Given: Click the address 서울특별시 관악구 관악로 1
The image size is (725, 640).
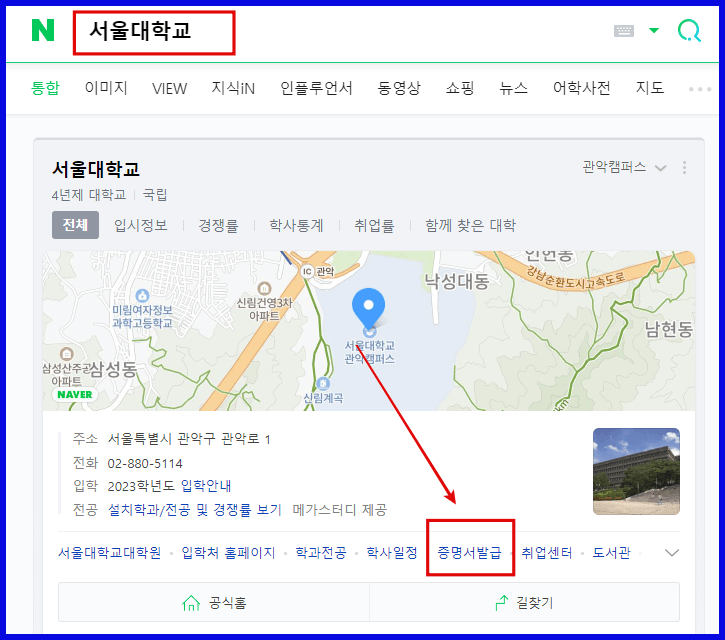Looking at the screenshot, I should point(189,439).
